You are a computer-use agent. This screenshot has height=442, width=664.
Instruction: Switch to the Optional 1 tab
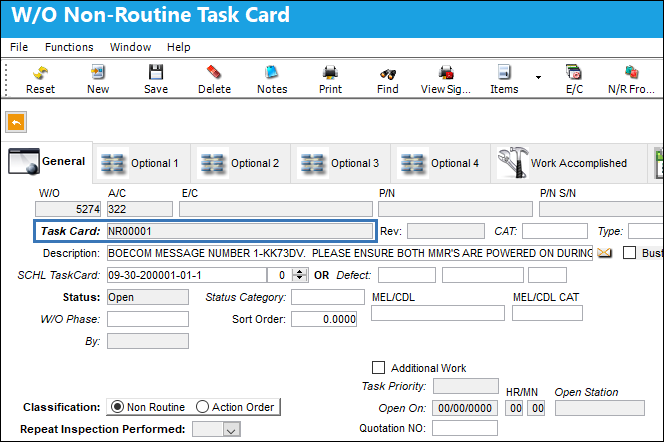click(141, 163)
